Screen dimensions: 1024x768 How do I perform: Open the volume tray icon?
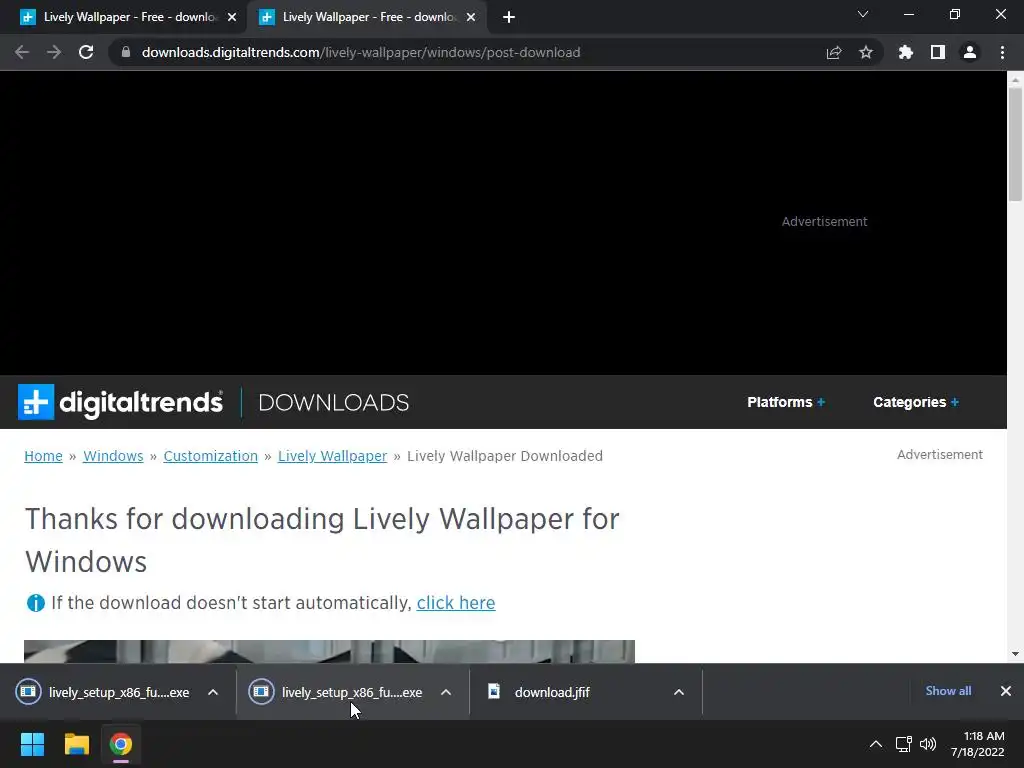tap(928, 744)
